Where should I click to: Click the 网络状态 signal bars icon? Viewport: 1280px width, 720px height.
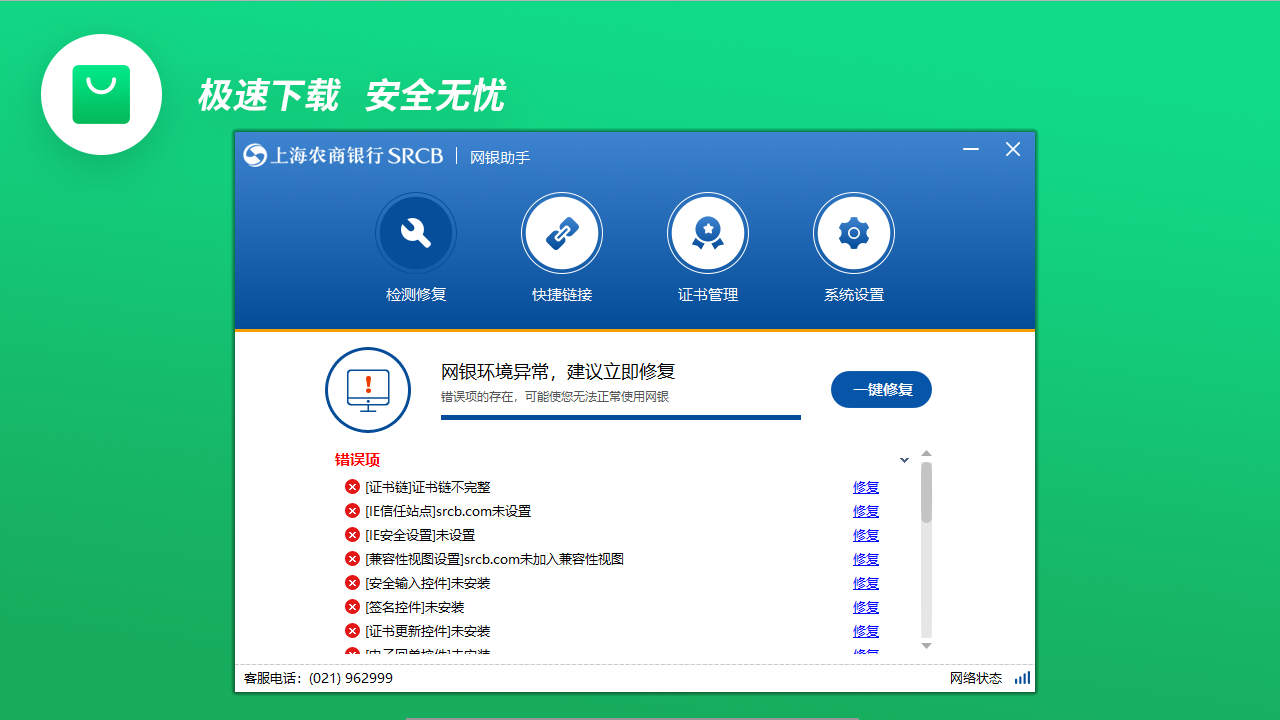pos(1022,677)
